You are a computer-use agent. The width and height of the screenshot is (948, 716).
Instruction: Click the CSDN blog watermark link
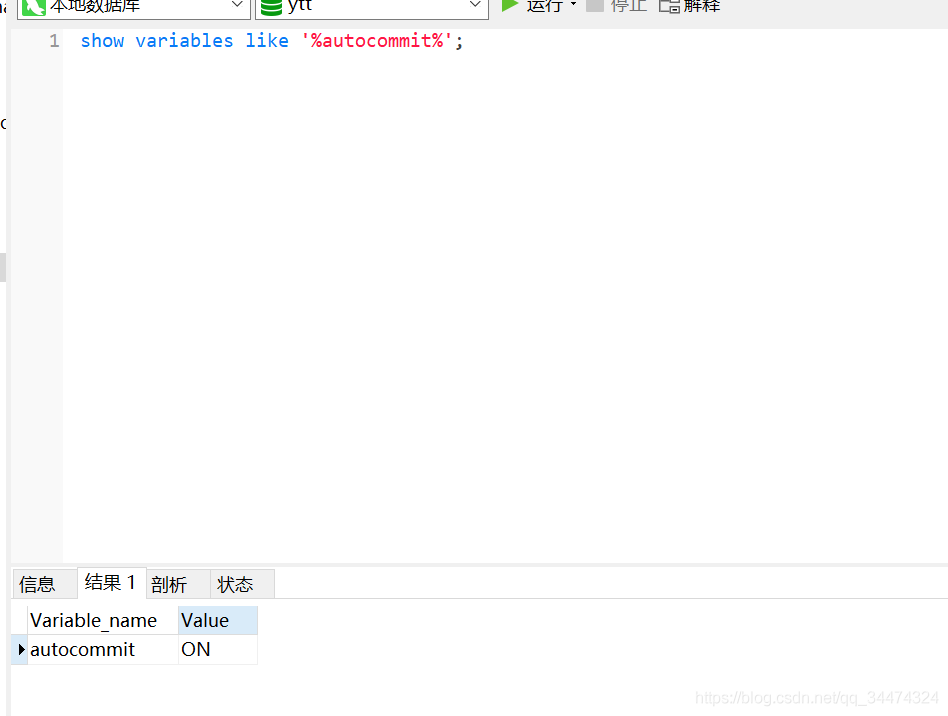point(814,698)
